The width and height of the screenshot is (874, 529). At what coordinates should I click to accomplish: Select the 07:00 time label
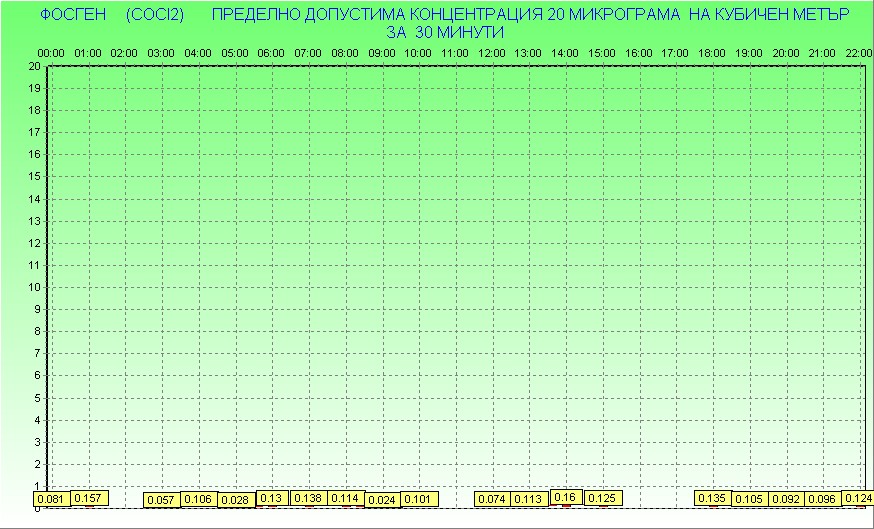[x=308, y=54]
